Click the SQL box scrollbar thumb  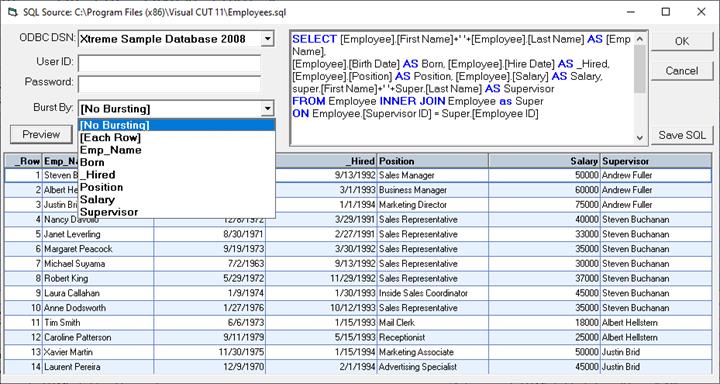pyautogui.click(x=640, y=69)
